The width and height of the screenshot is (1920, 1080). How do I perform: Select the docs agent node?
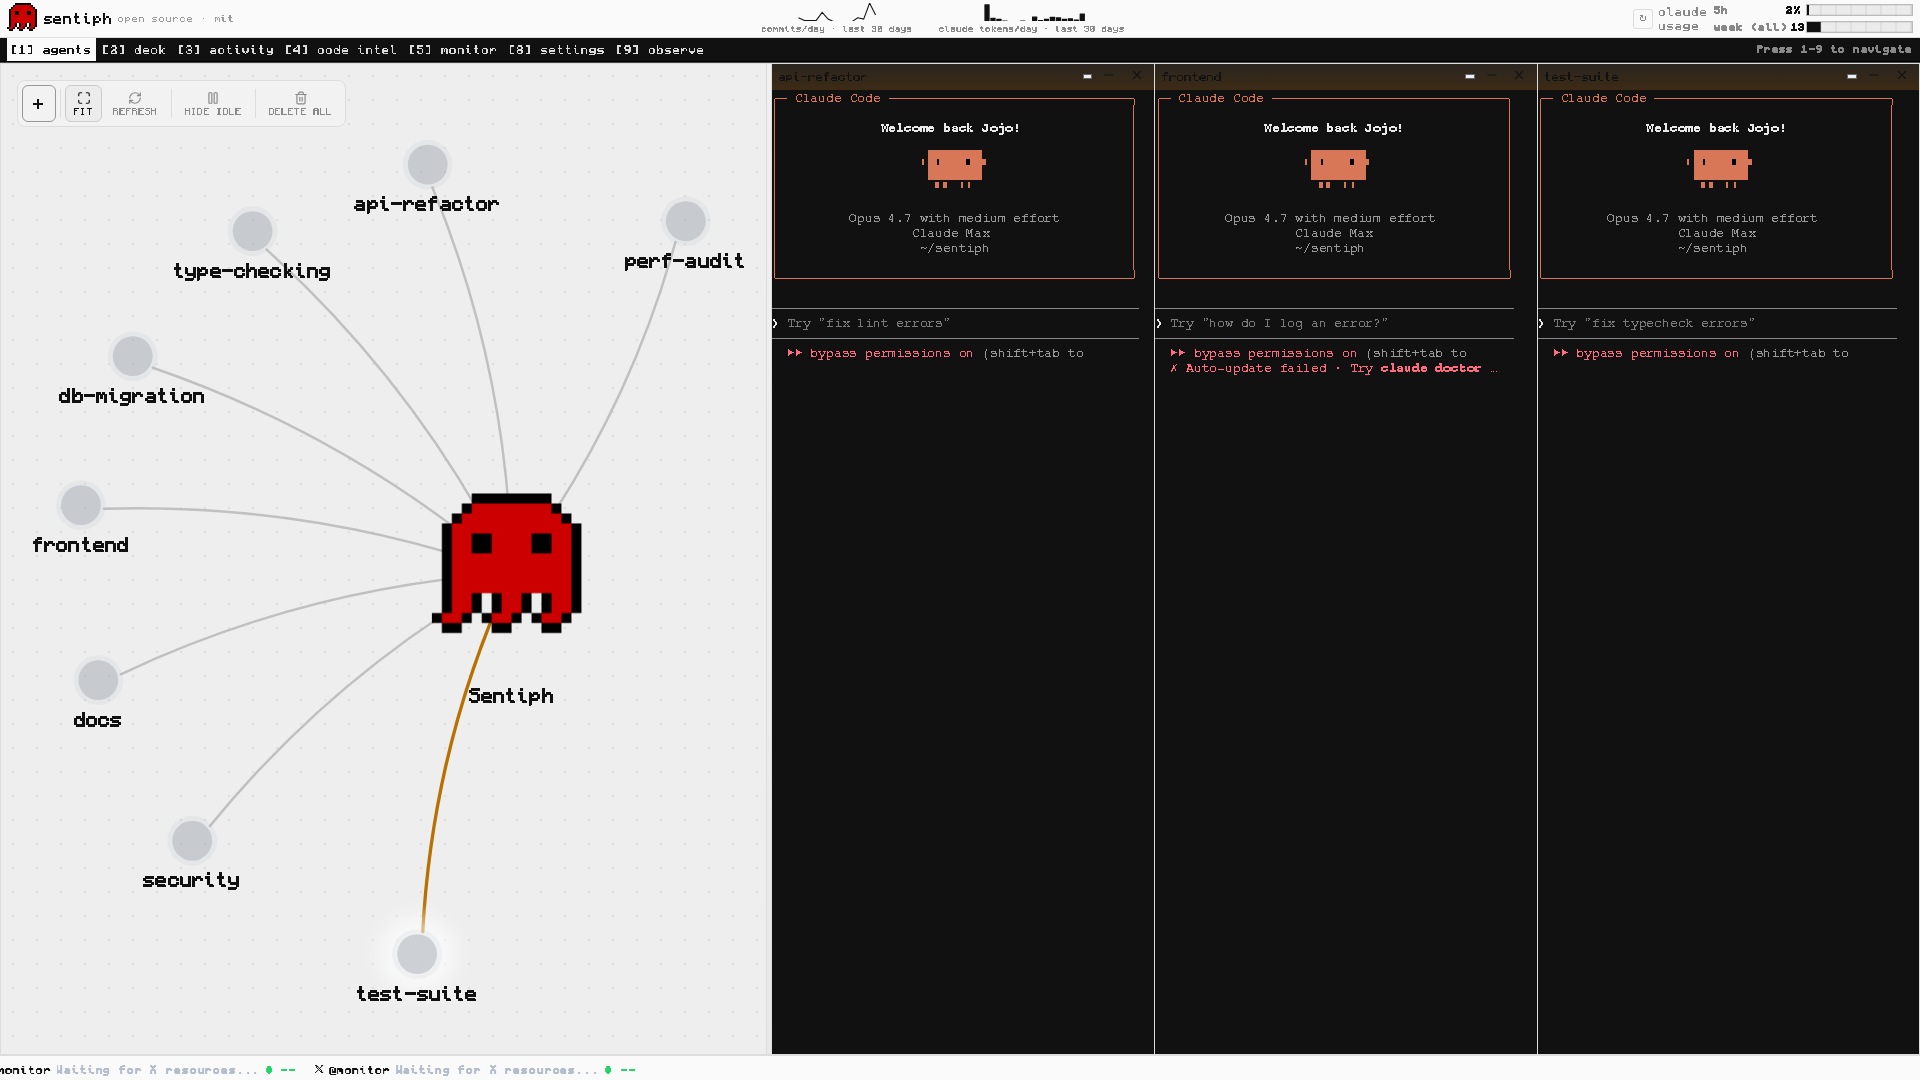pyautogui.click(x=98, y=680)
